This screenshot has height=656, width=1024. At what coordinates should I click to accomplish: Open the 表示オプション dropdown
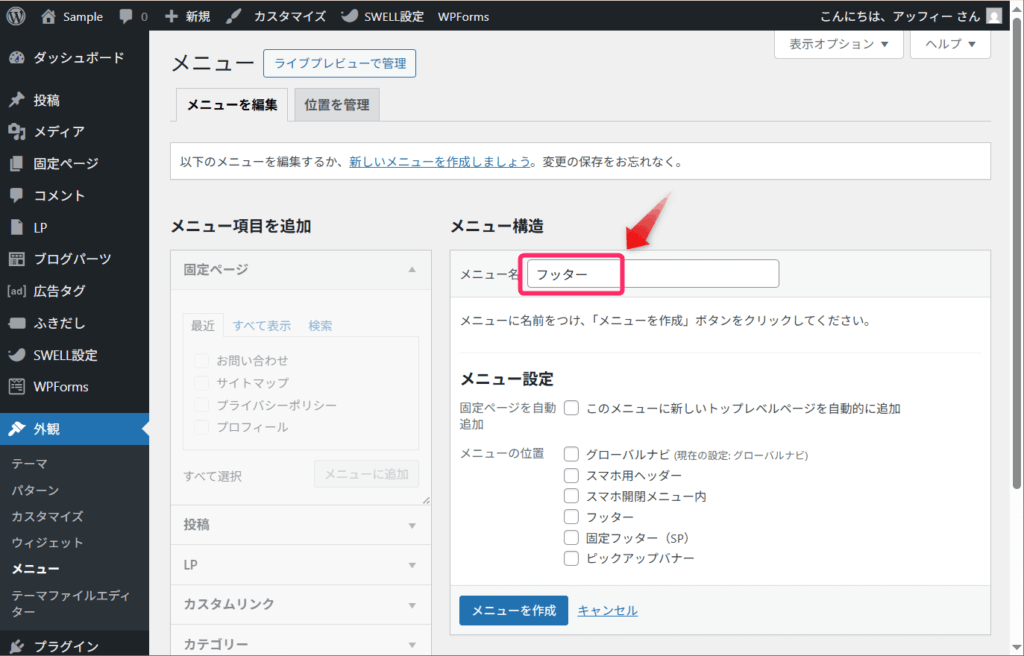[839, 44]
